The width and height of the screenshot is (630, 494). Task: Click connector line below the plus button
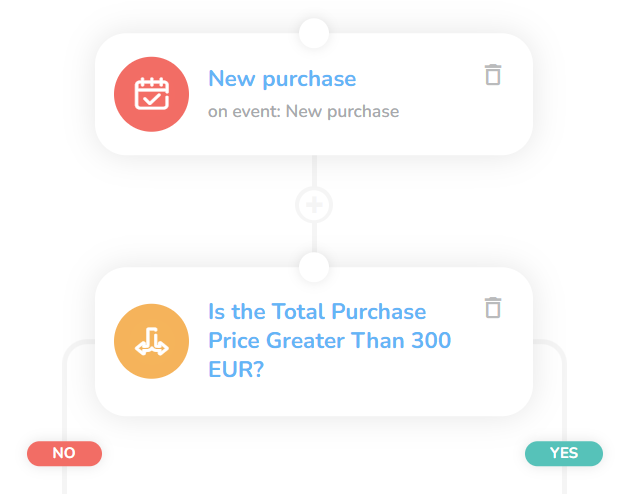coord(314,238)
